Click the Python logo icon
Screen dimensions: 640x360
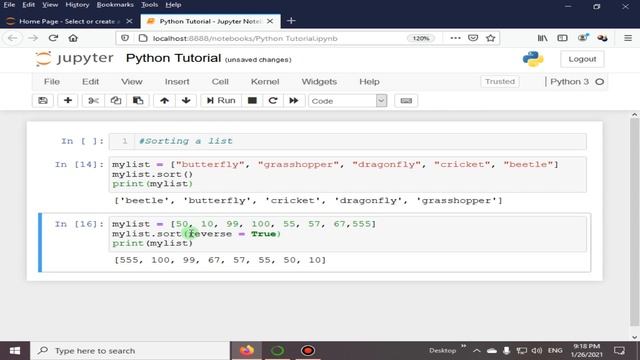point(533,59)
